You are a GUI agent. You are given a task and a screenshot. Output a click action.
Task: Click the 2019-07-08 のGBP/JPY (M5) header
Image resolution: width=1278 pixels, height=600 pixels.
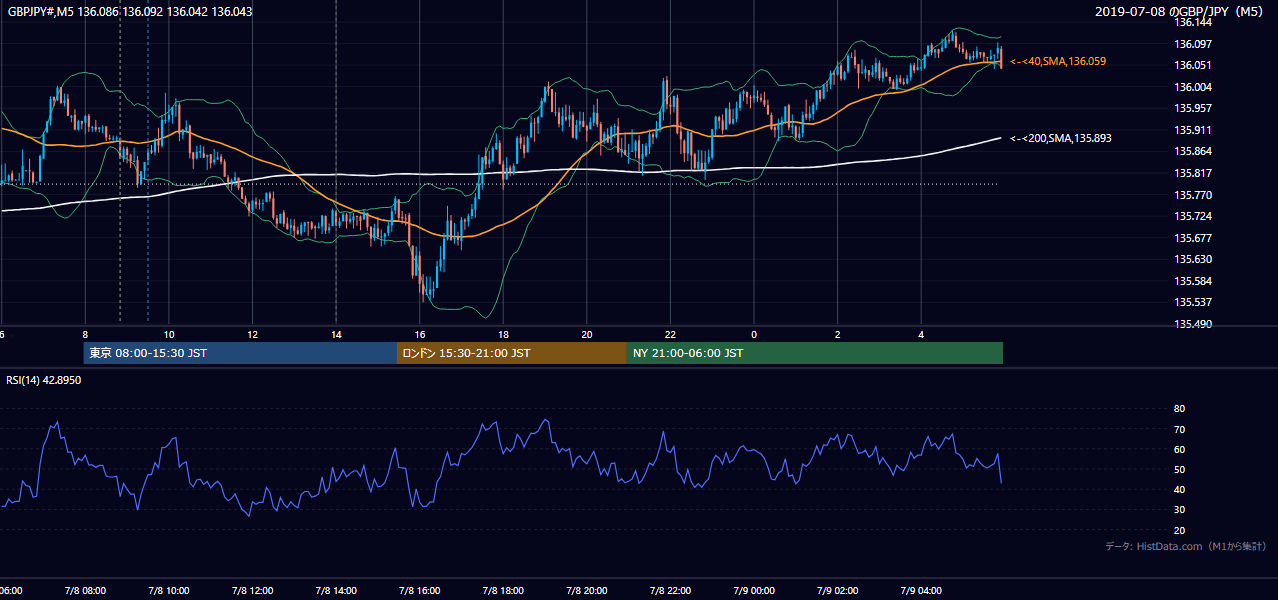coord(1180,11)
